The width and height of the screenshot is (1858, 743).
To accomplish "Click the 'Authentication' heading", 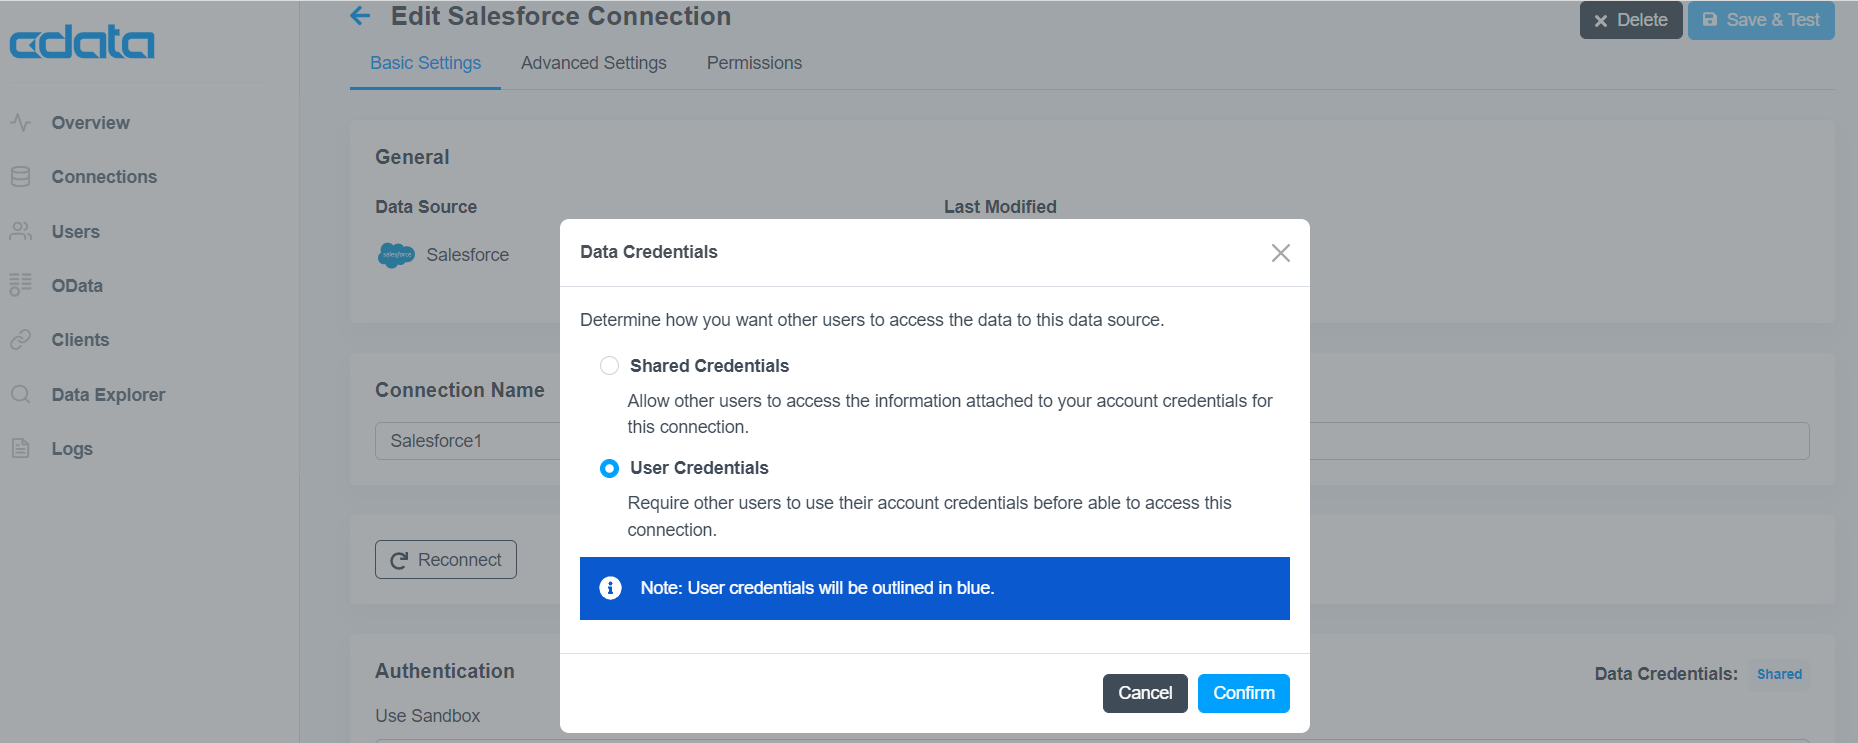I will 445,671.
